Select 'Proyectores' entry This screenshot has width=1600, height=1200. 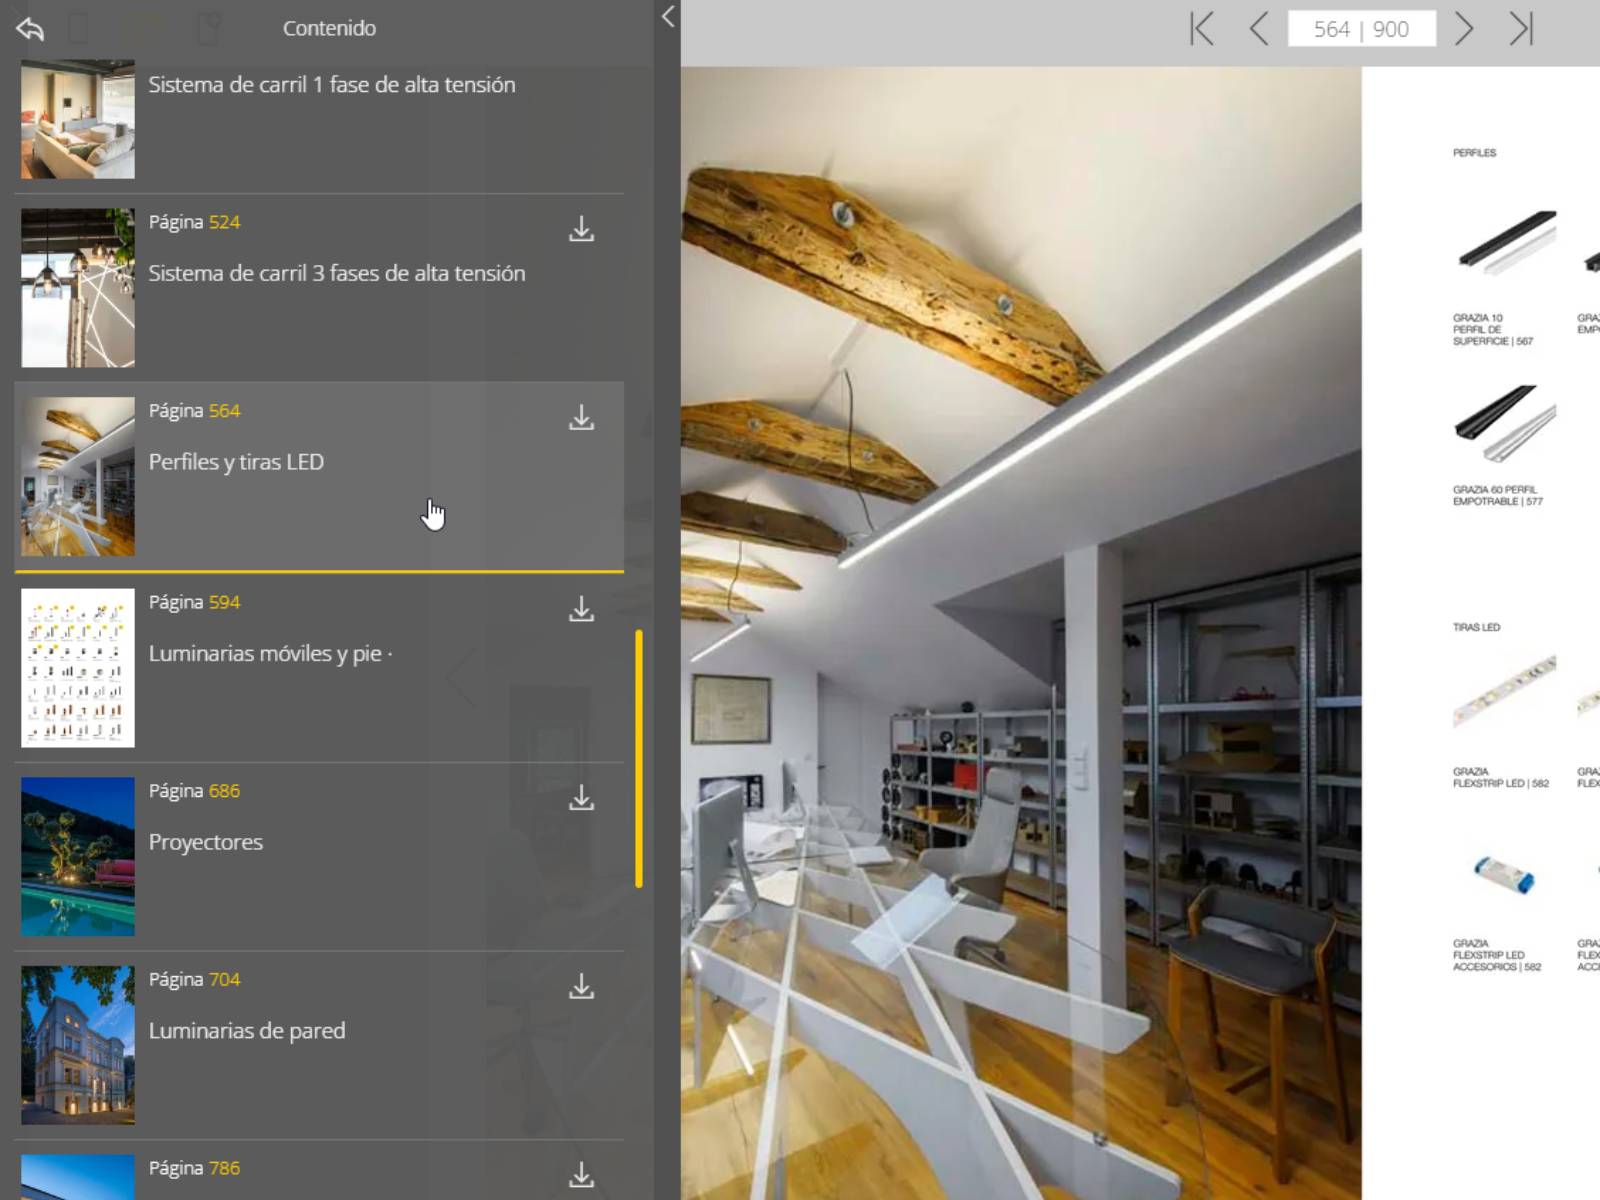point(206,842)
